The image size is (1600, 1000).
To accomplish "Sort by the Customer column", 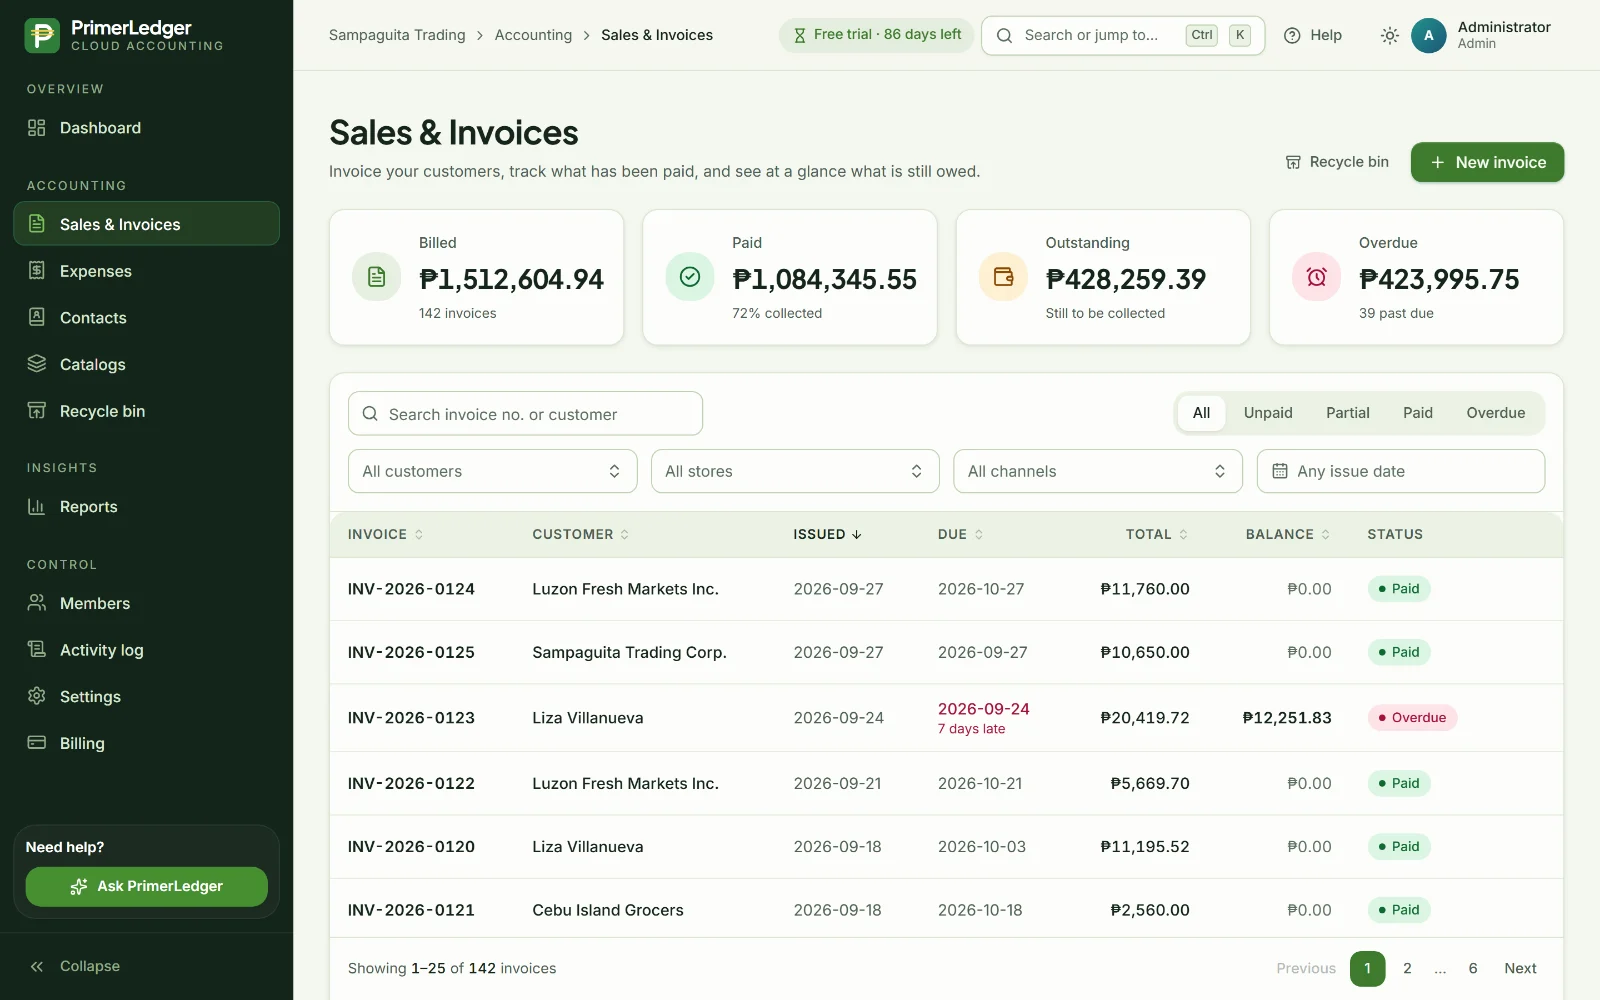I will [580, 534].
